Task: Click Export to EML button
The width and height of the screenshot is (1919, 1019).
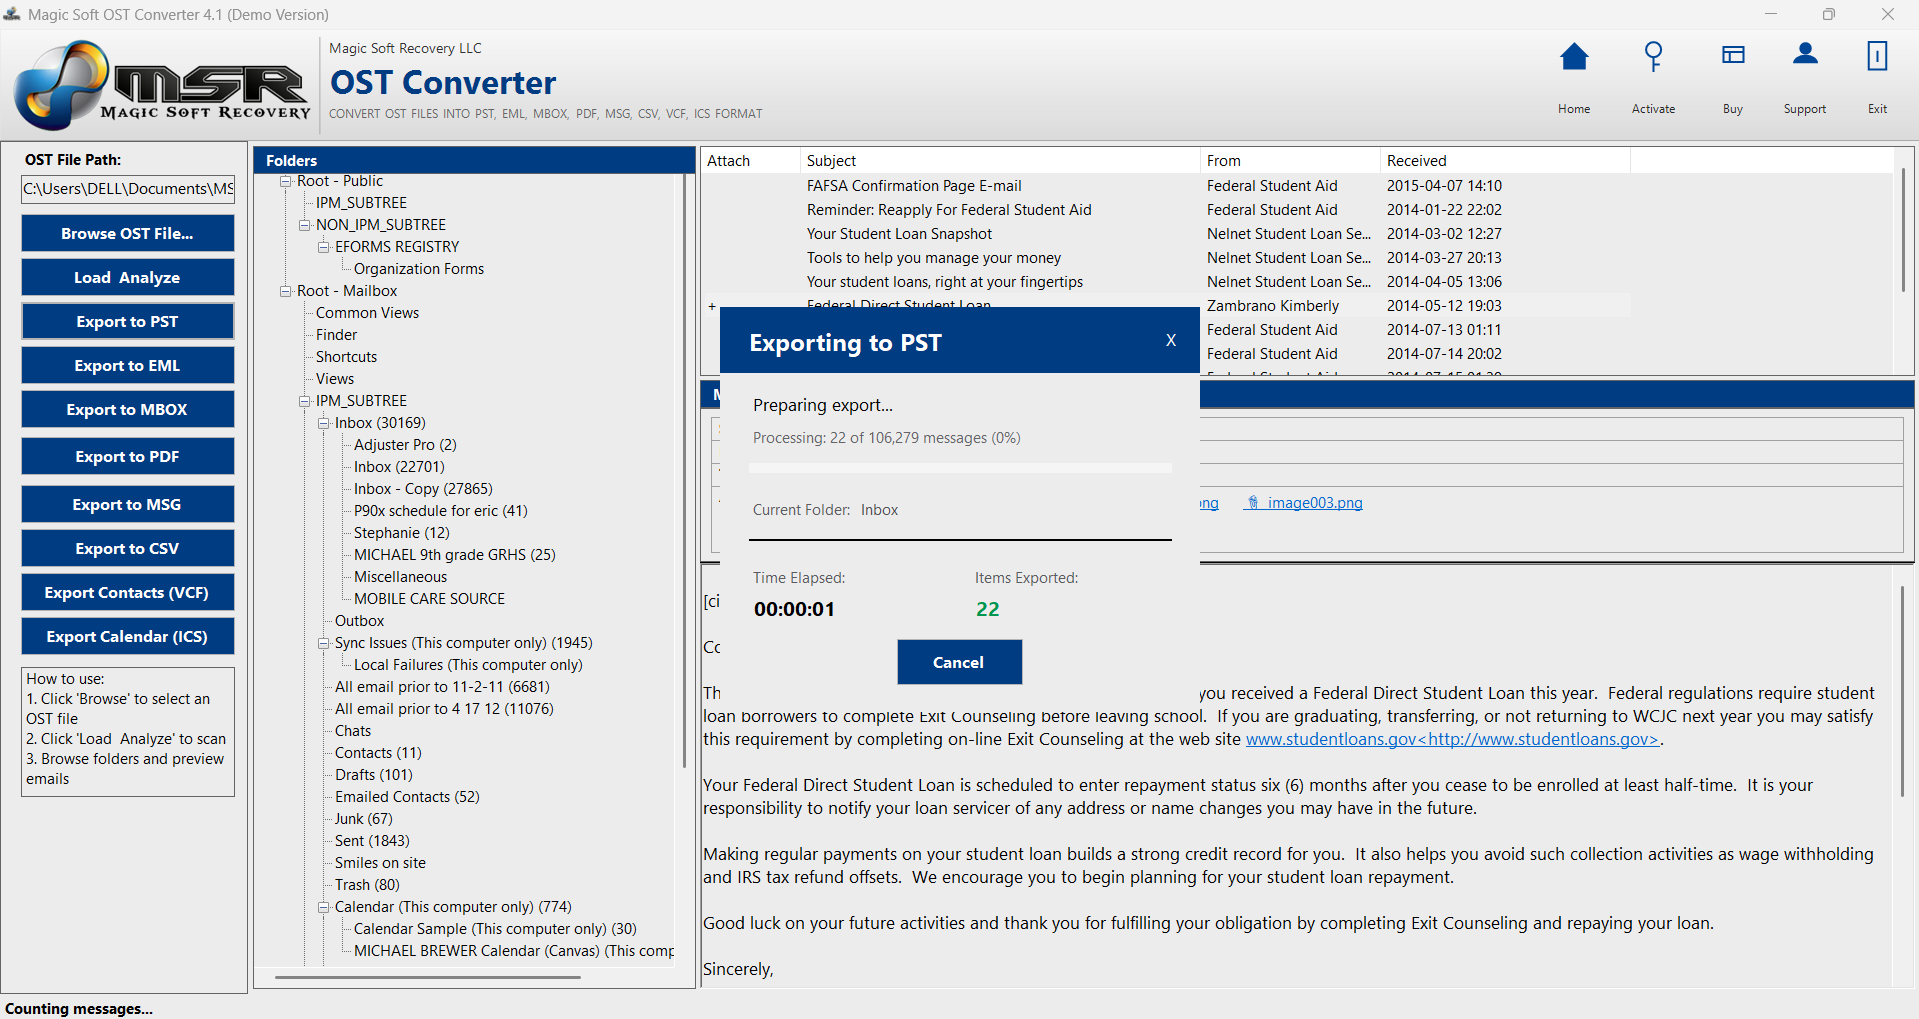Action: [128, 365]
